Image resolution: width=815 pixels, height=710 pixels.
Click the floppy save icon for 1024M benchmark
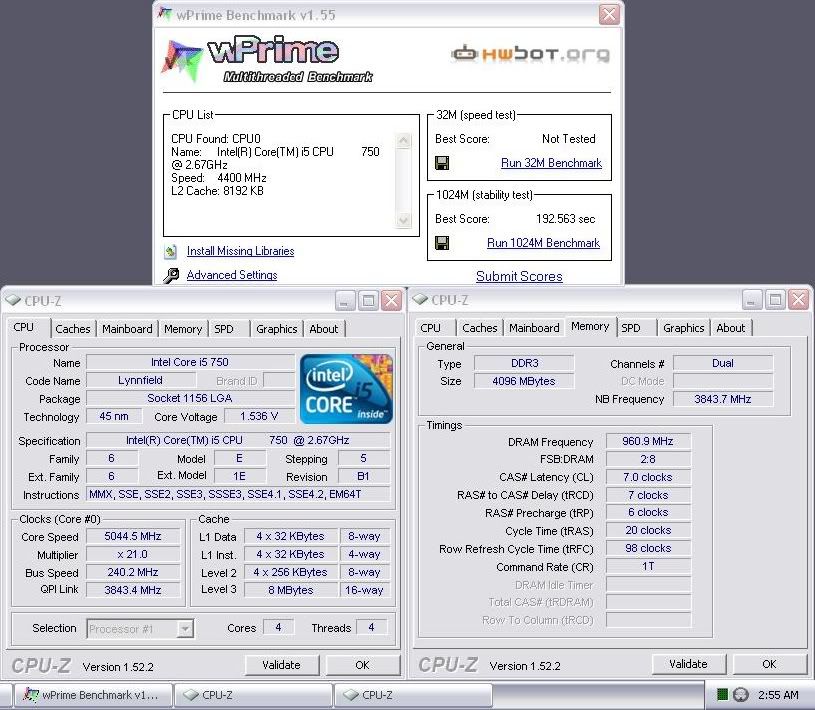[442, 243]
